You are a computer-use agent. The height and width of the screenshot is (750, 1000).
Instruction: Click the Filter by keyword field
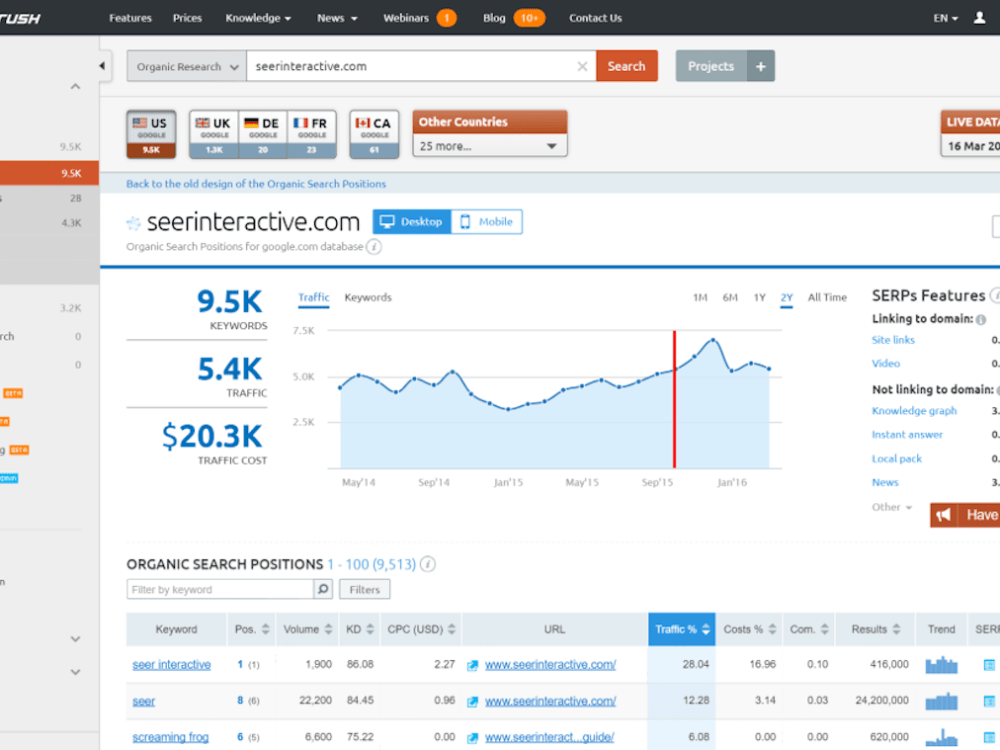point(220,589)
